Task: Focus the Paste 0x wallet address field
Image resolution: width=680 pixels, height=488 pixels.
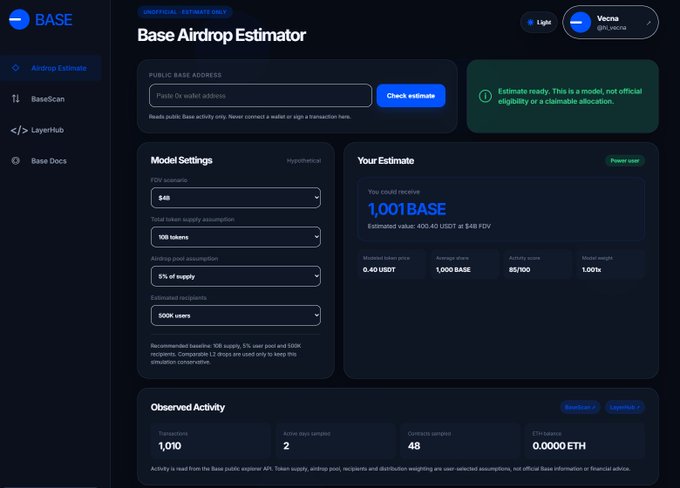Action: tap(260, 95)
